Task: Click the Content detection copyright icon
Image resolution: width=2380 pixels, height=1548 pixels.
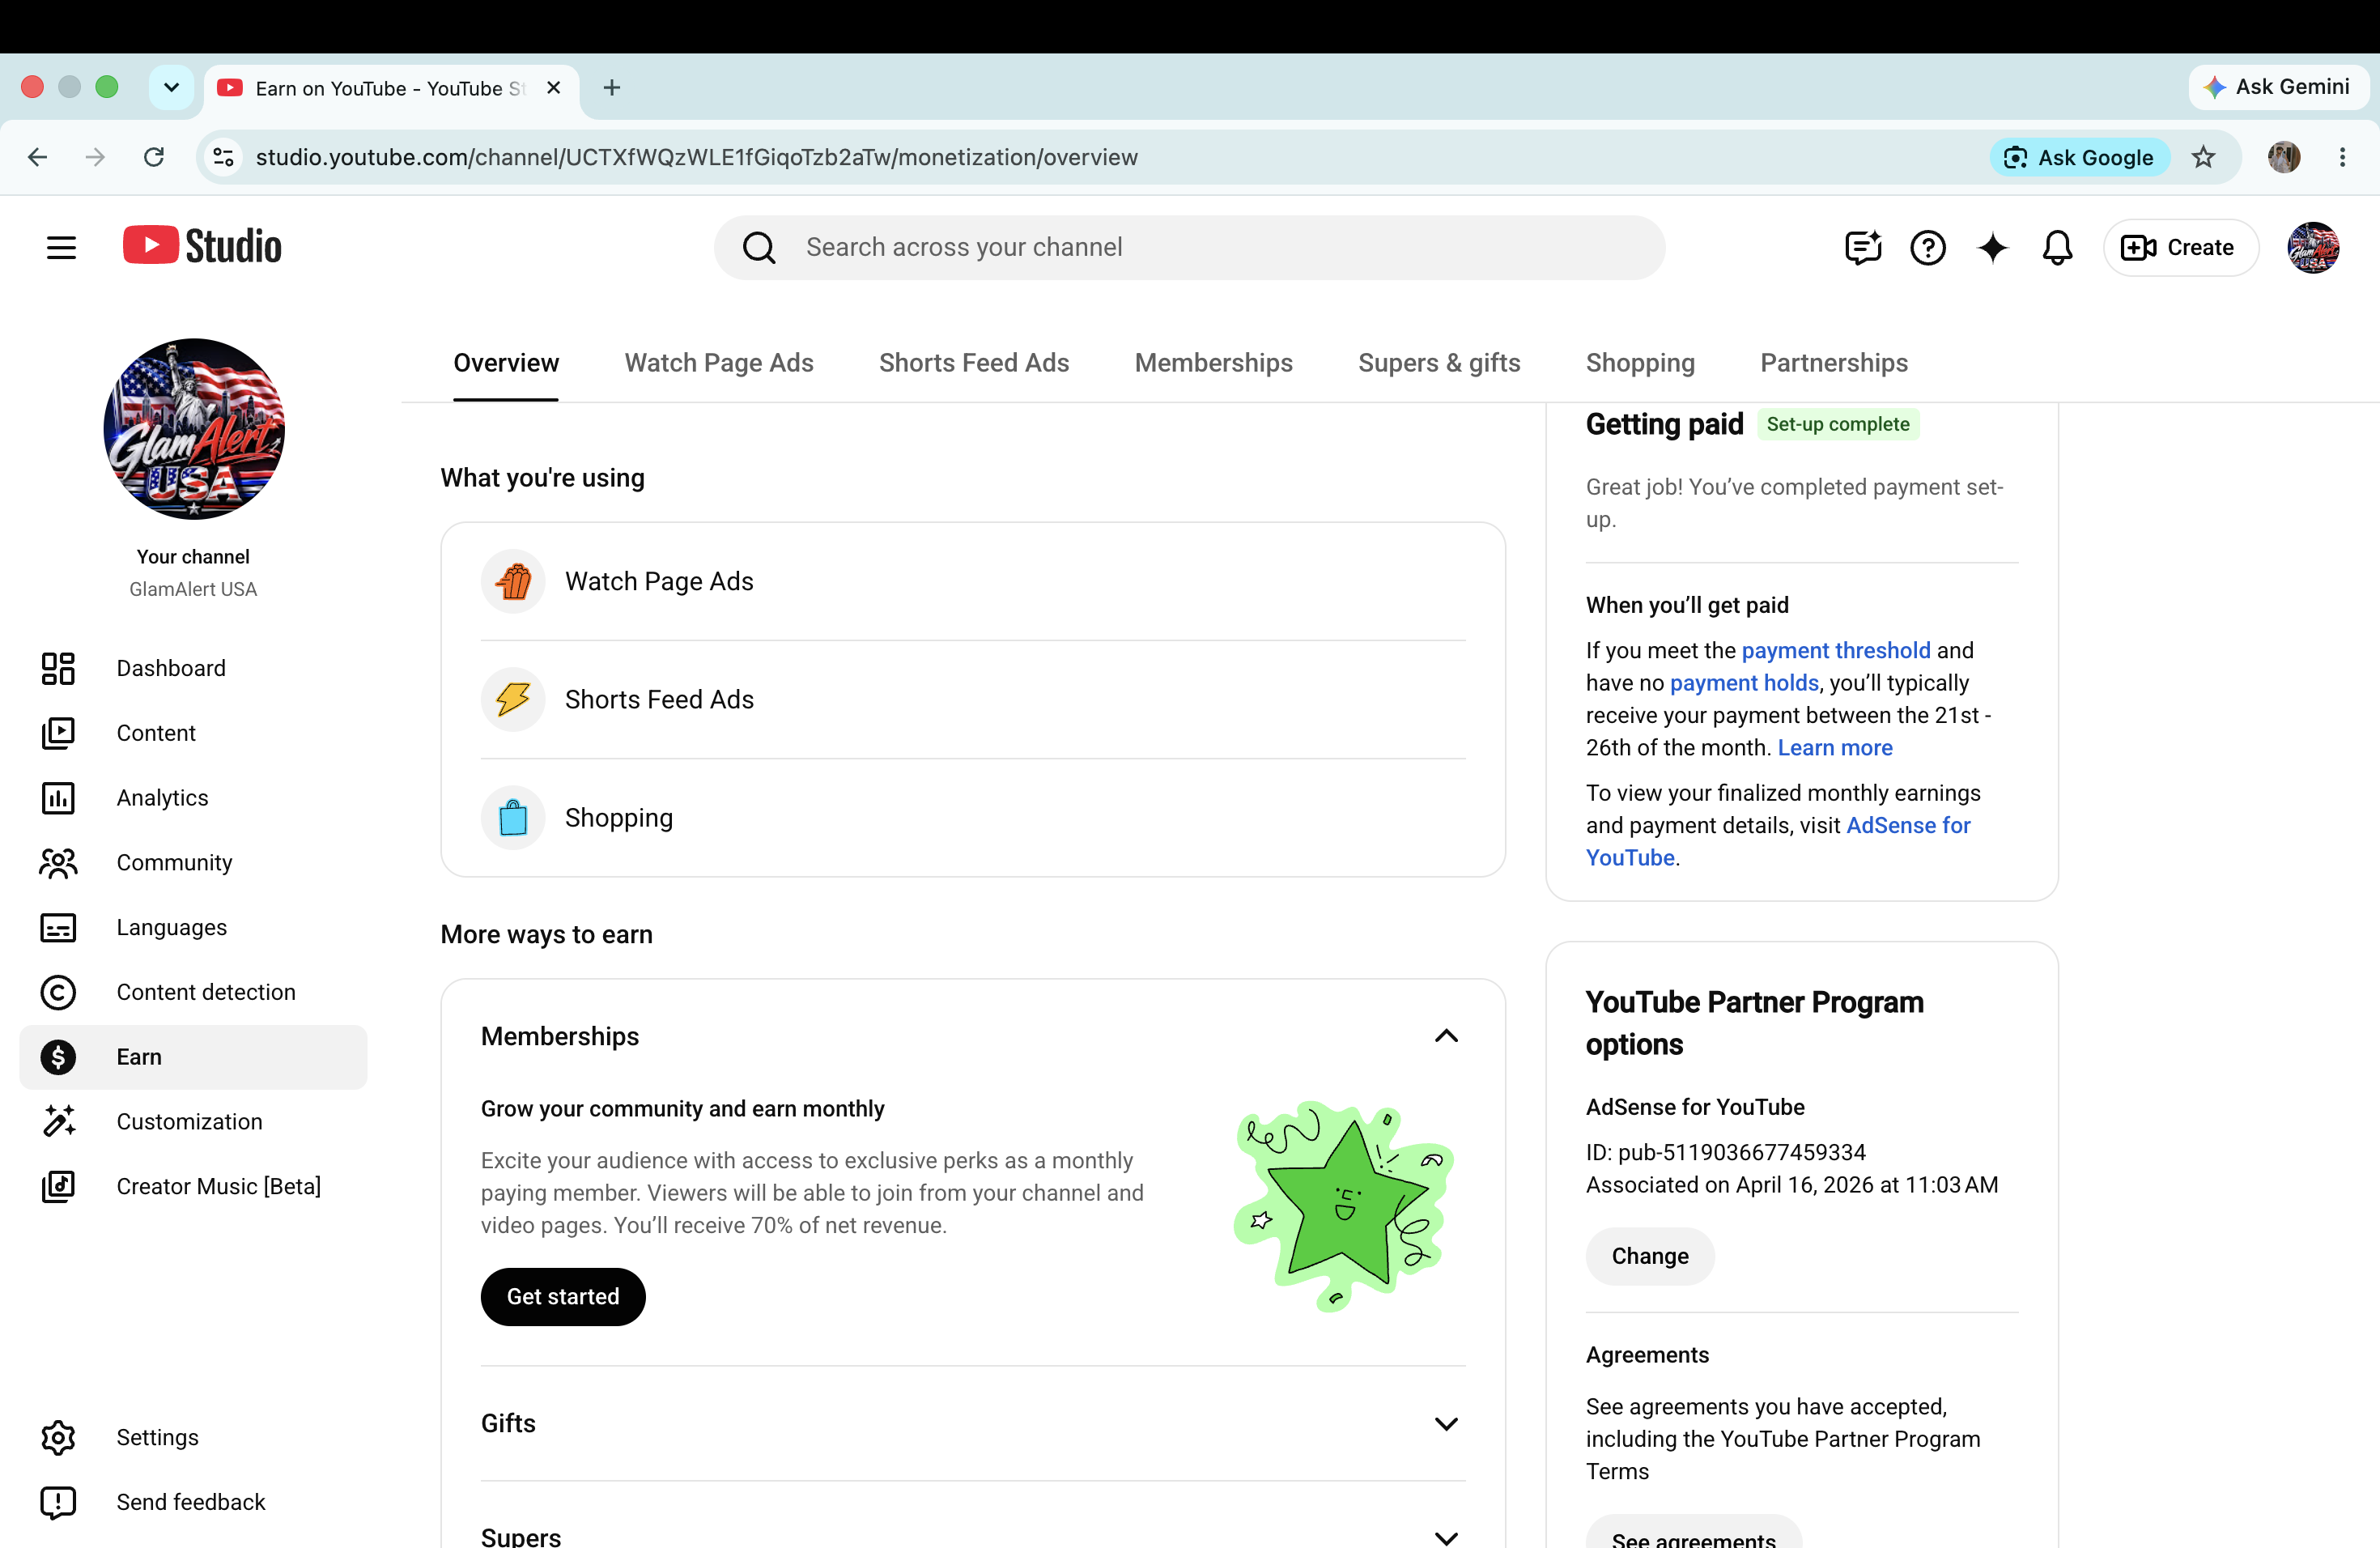Action: 58,992
